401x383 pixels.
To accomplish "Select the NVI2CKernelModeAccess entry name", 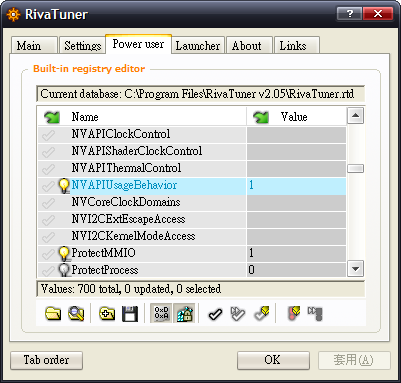I will pyautogui.click(x=133, y=236).
